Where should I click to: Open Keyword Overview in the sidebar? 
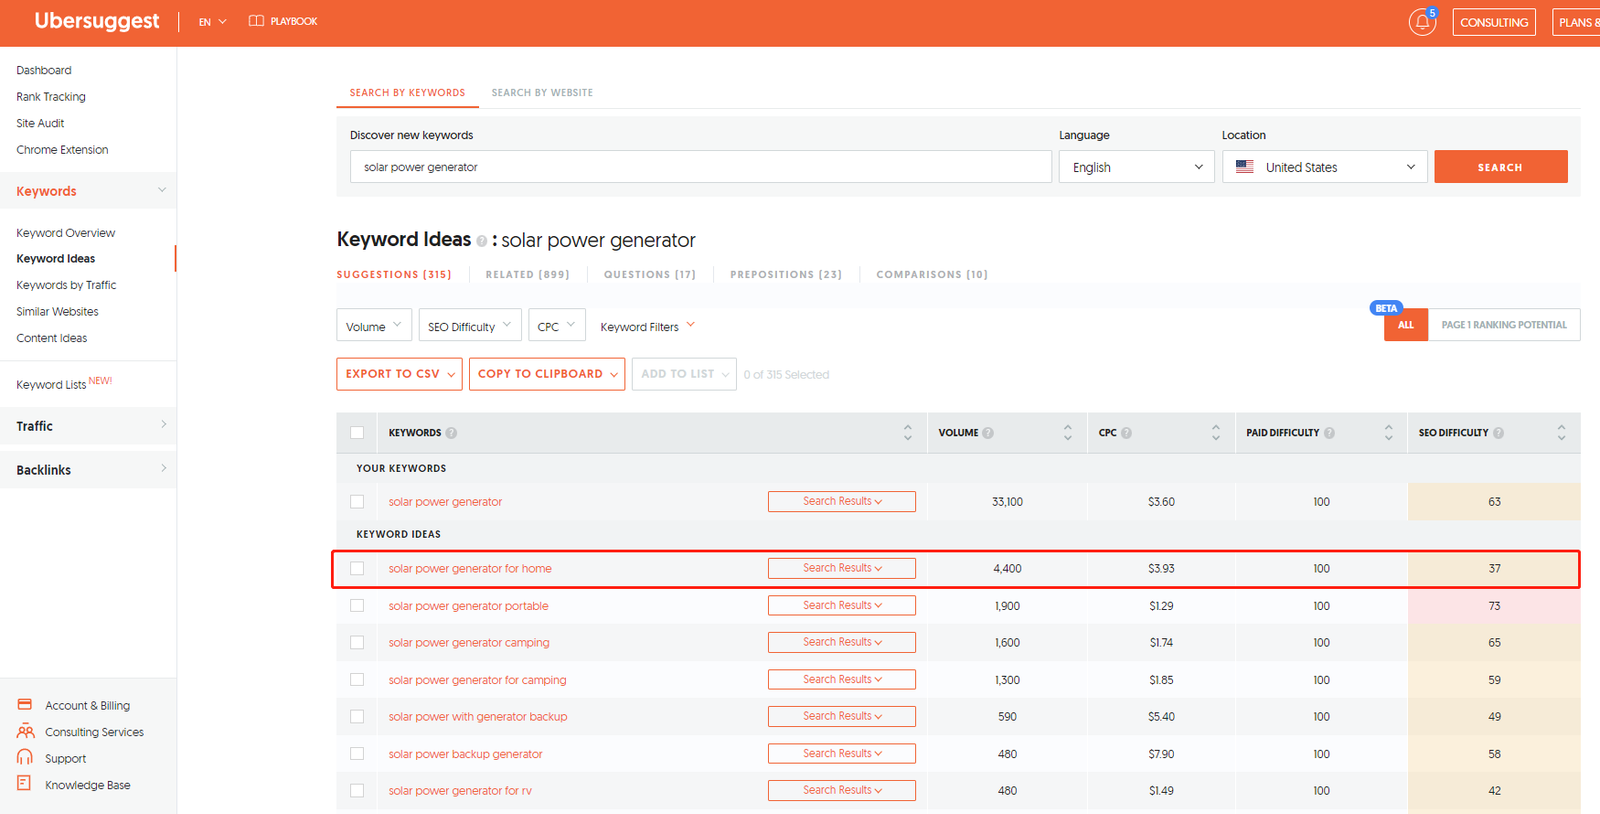point(66,233)
